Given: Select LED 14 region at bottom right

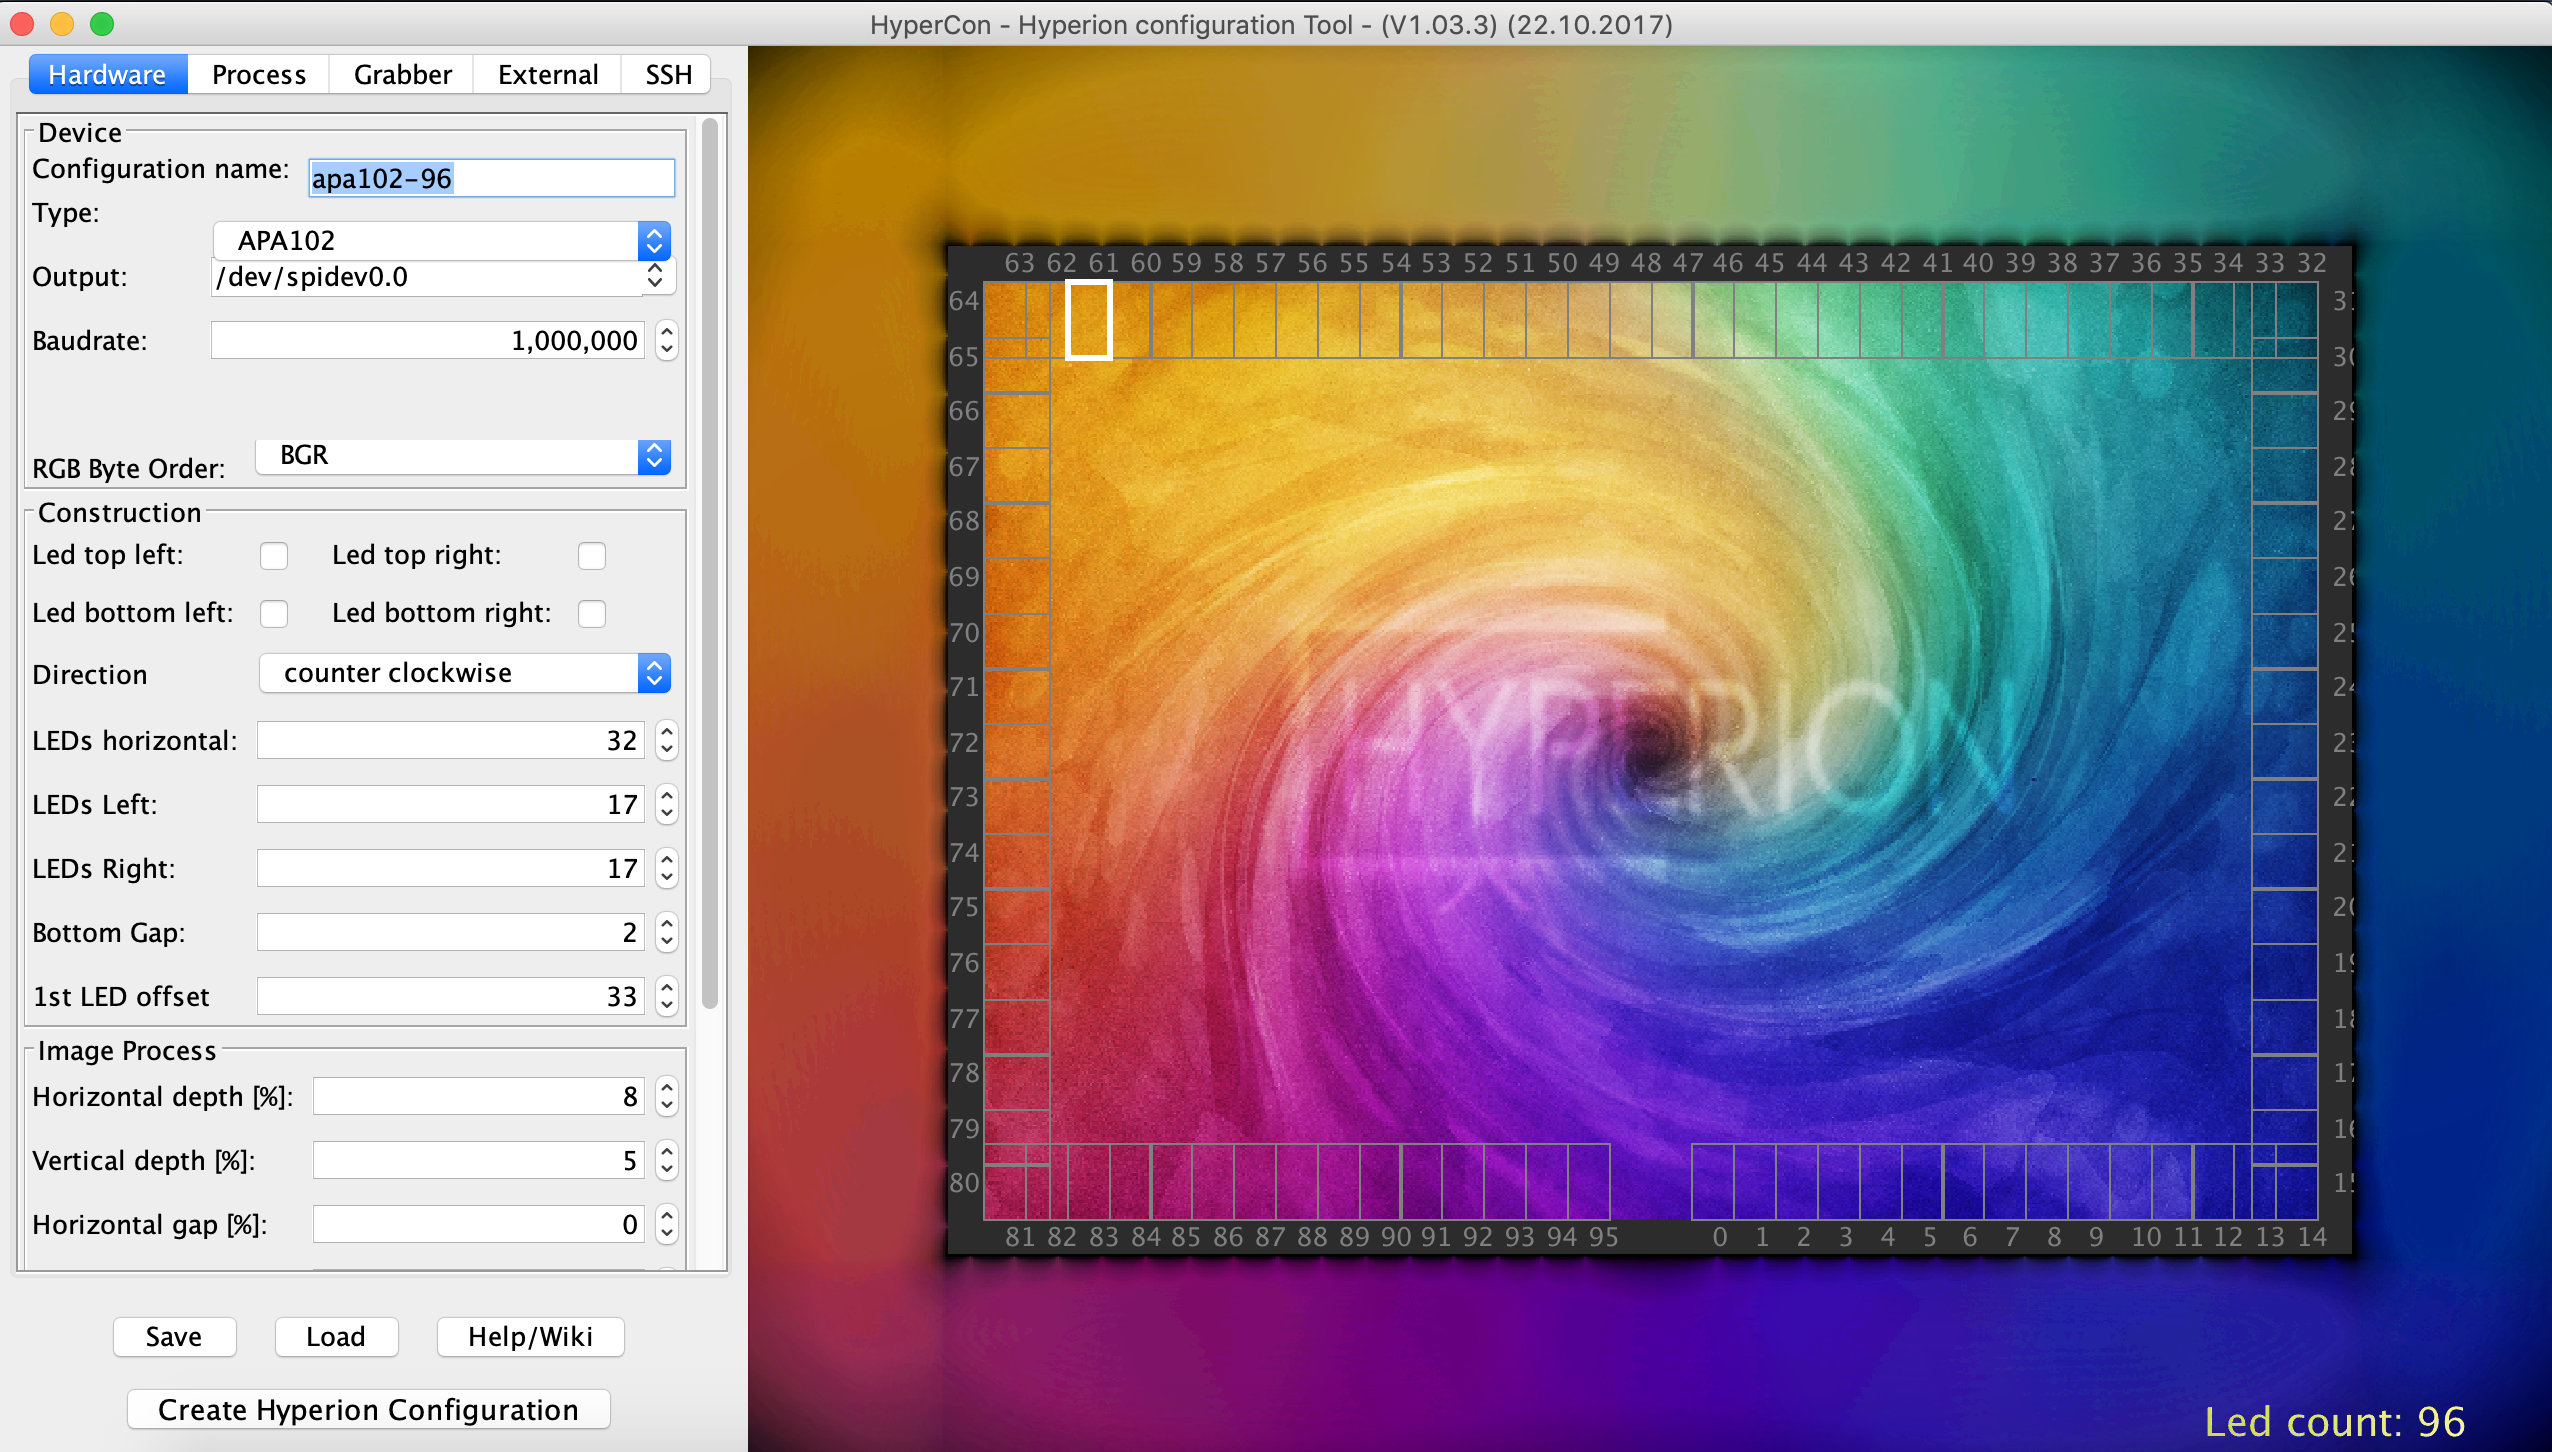Looking at the screenshot, I should [x=2297, y=1181].
